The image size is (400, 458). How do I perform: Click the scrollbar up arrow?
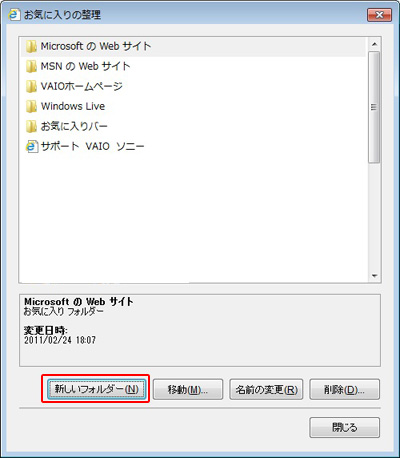(x=374, y=44)
